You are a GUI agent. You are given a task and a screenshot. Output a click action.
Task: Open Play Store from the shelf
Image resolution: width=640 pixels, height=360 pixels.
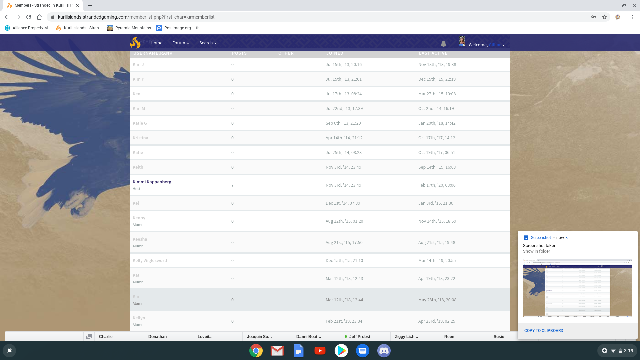(341, 351)
